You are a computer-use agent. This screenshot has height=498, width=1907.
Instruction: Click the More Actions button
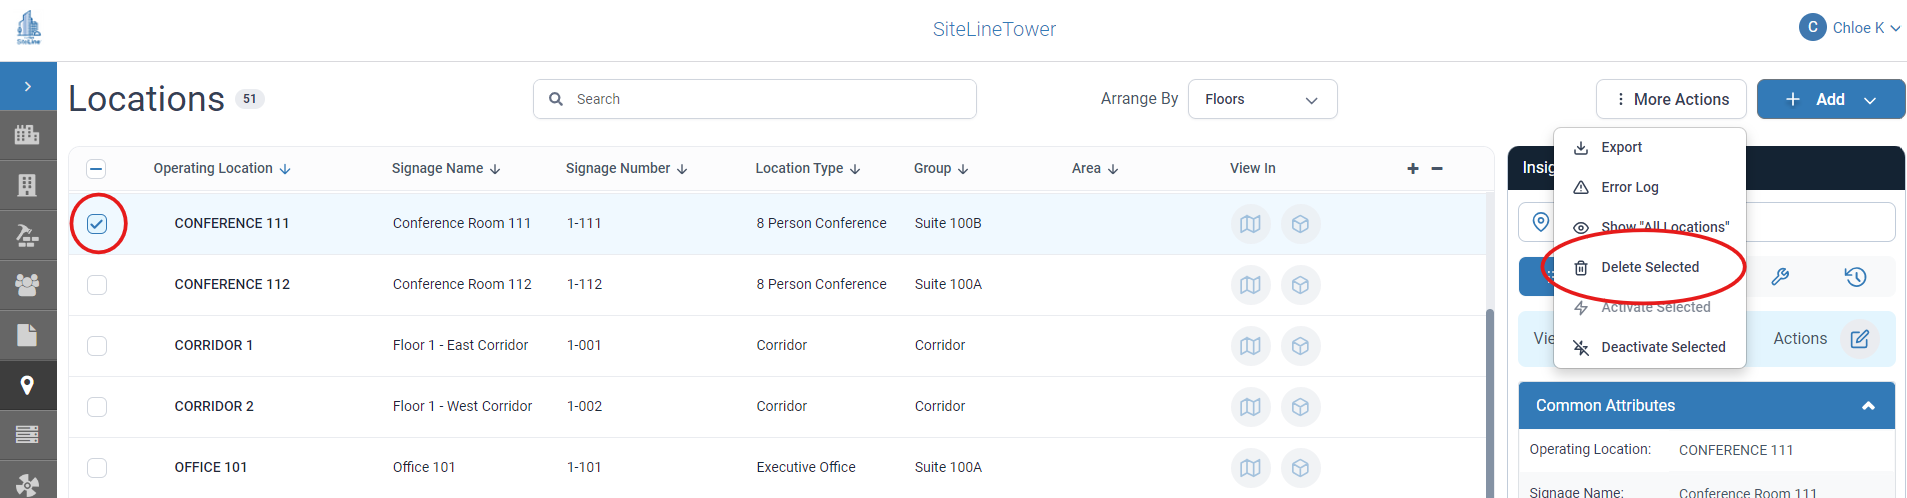pos(1671,99)
